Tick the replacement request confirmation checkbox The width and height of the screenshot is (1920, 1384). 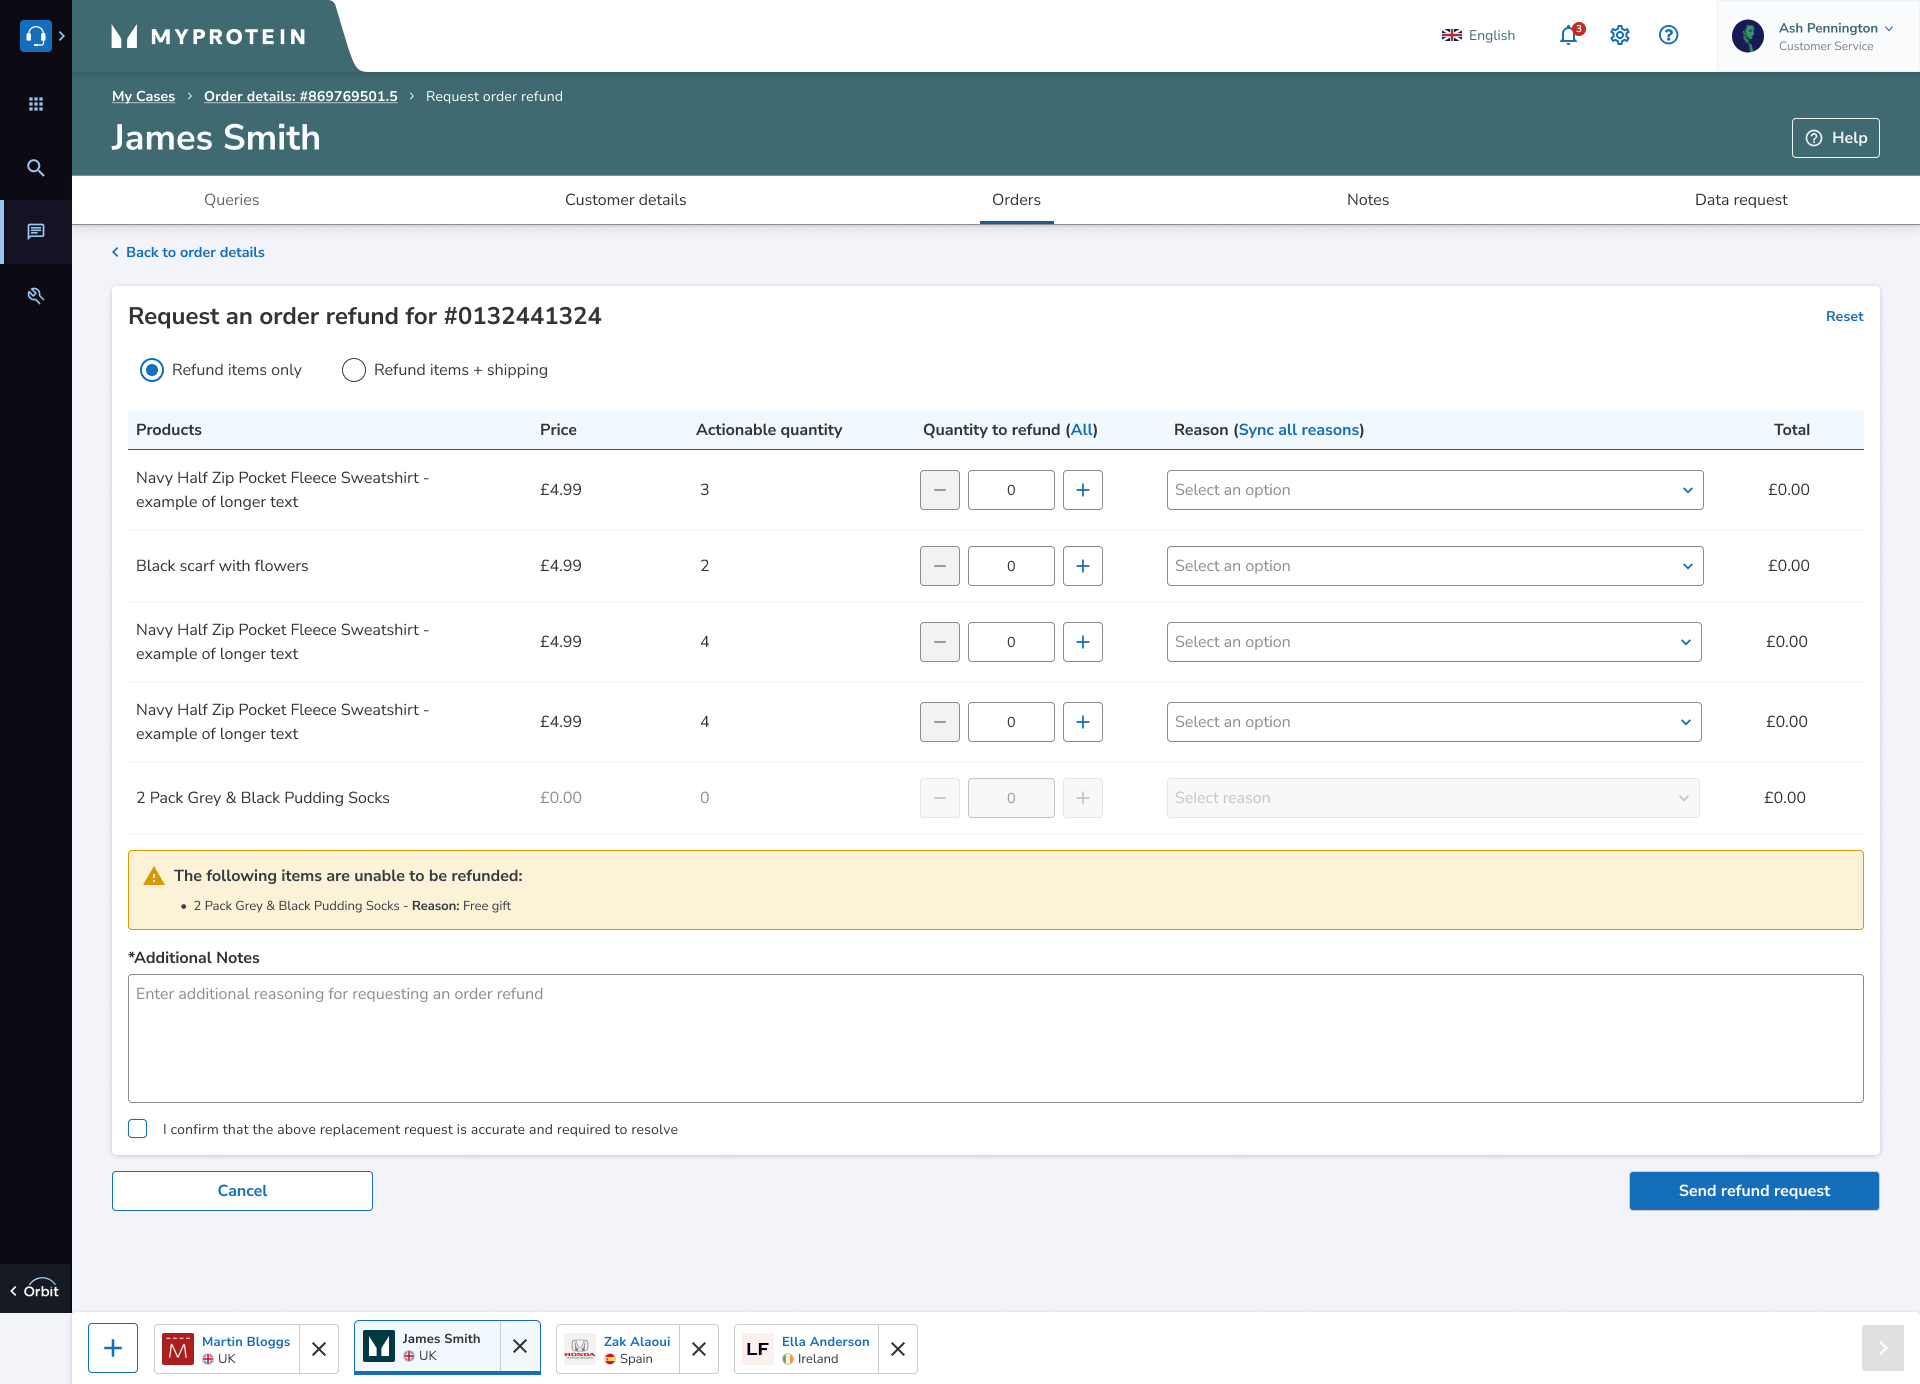(138, 1129)
